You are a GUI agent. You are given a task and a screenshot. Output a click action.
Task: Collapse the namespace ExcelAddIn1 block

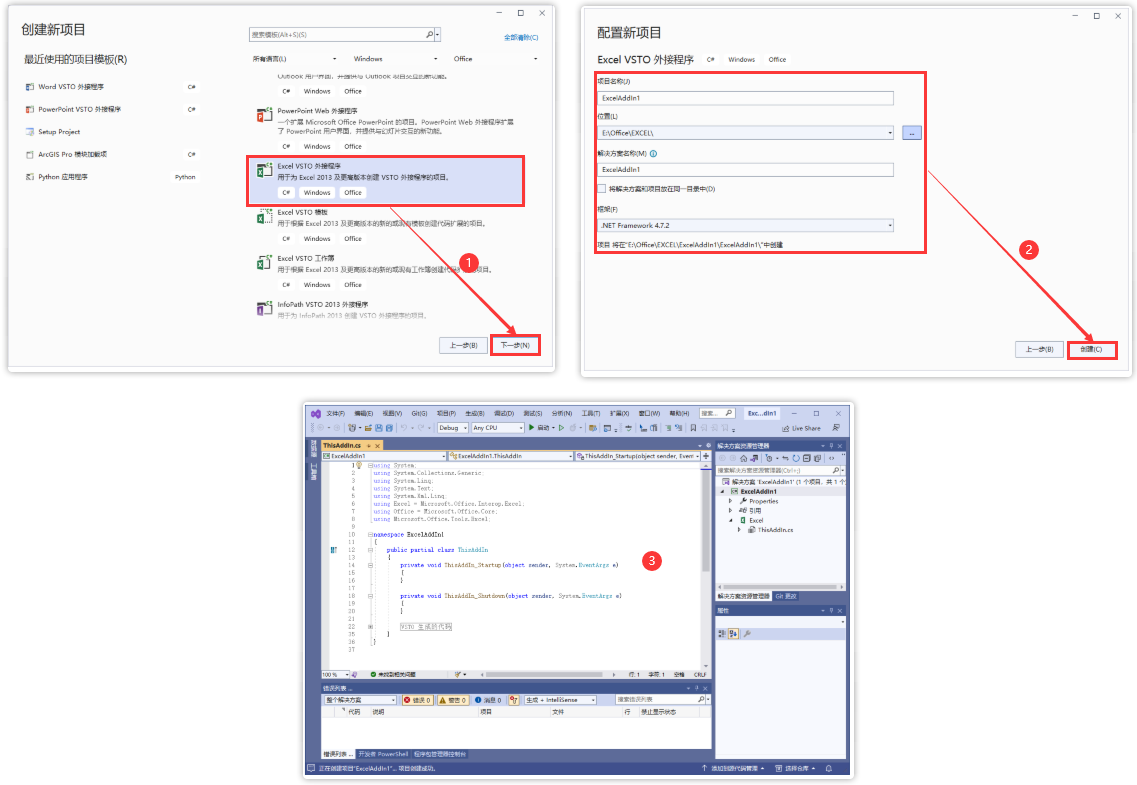371,534
